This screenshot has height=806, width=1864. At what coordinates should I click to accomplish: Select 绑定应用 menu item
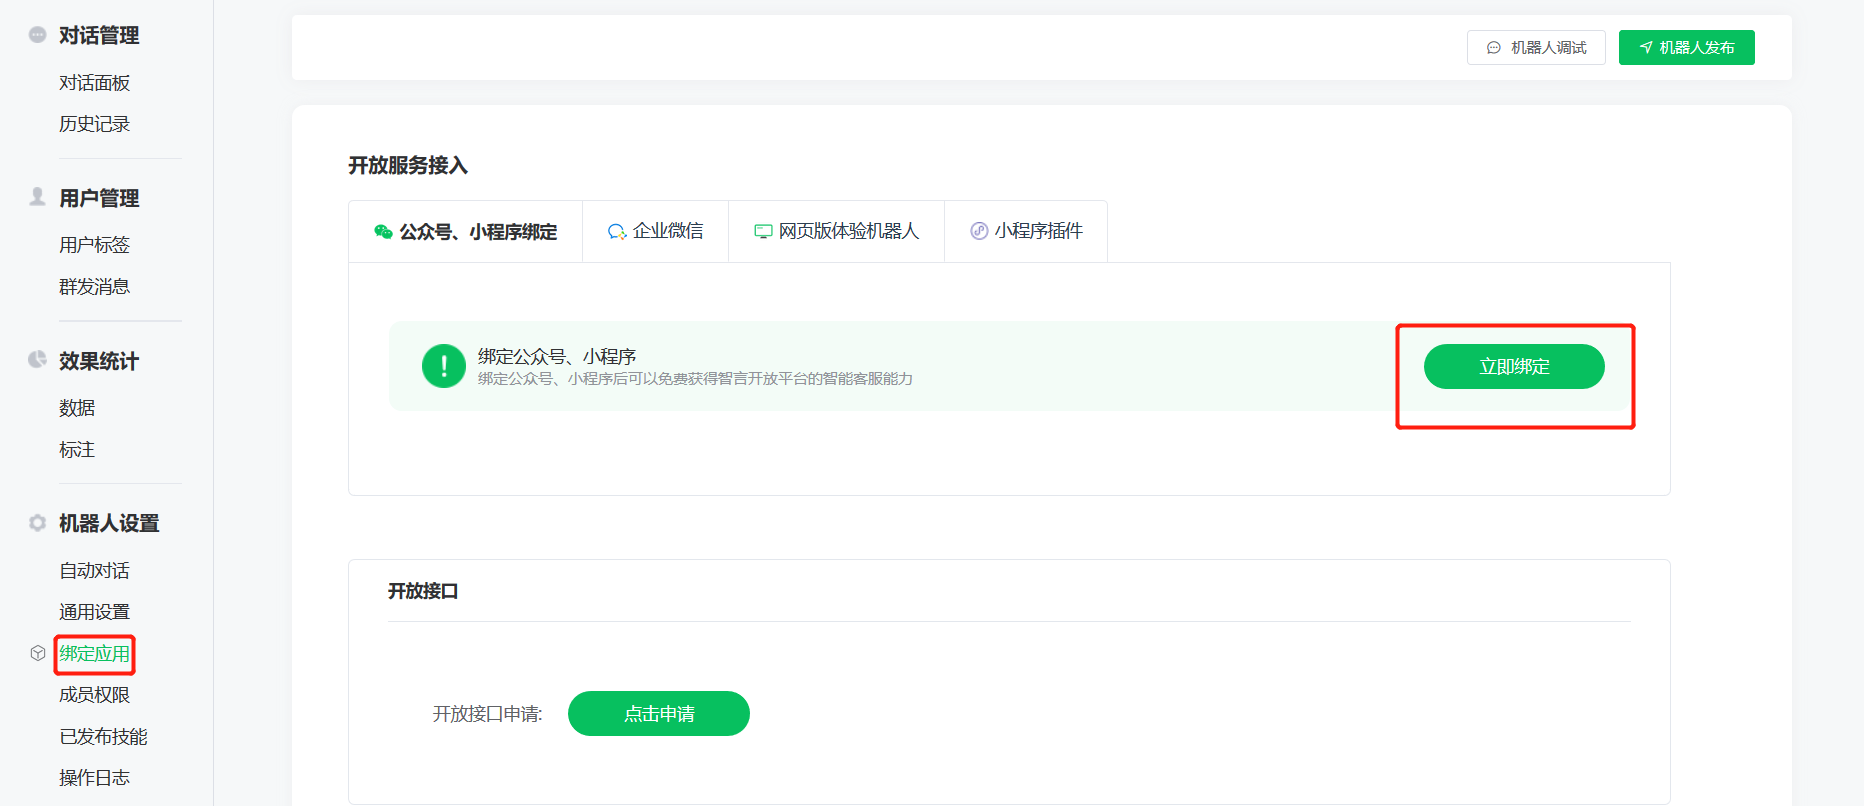tap(95, 654)
